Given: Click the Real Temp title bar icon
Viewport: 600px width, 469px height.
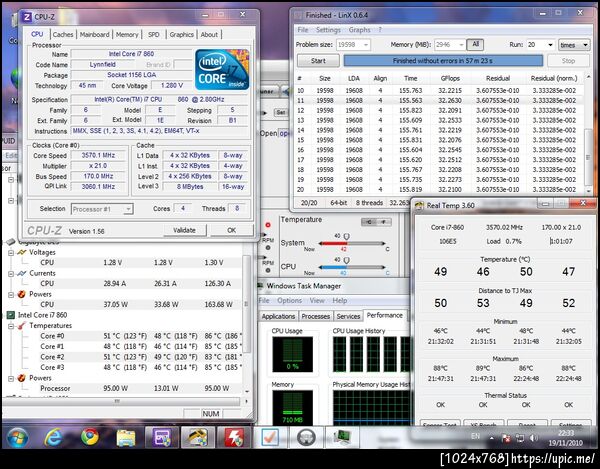Looking at the screenshot, I should point(419,205).
